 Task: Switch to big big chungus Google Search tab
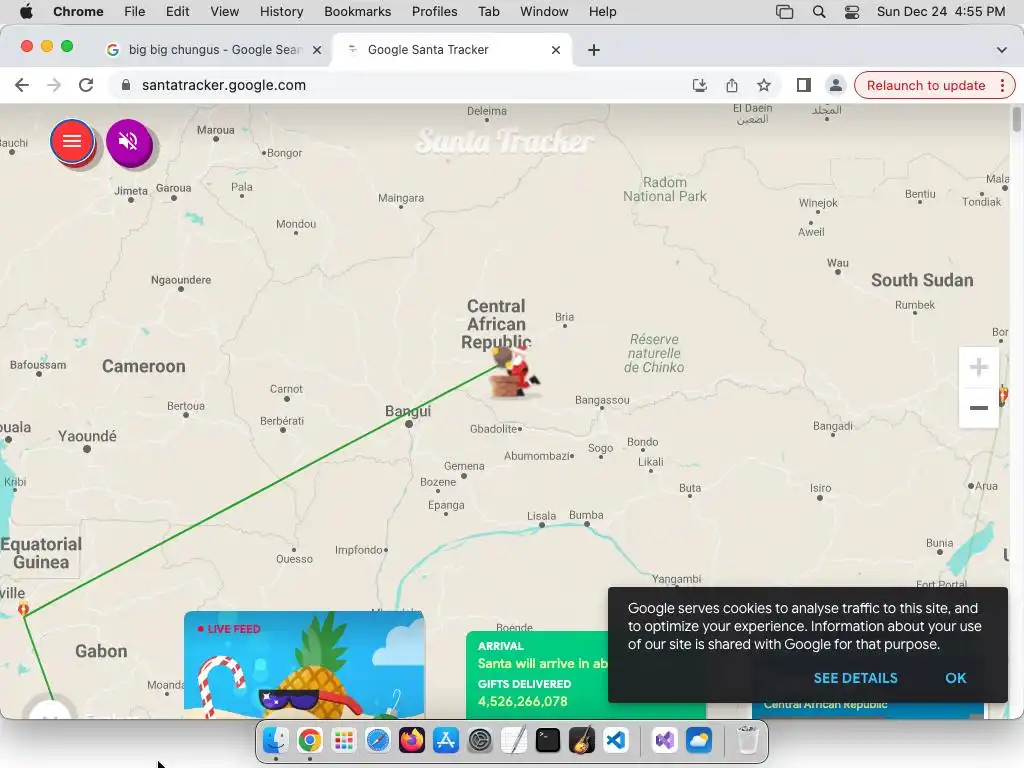coord(216,50)
